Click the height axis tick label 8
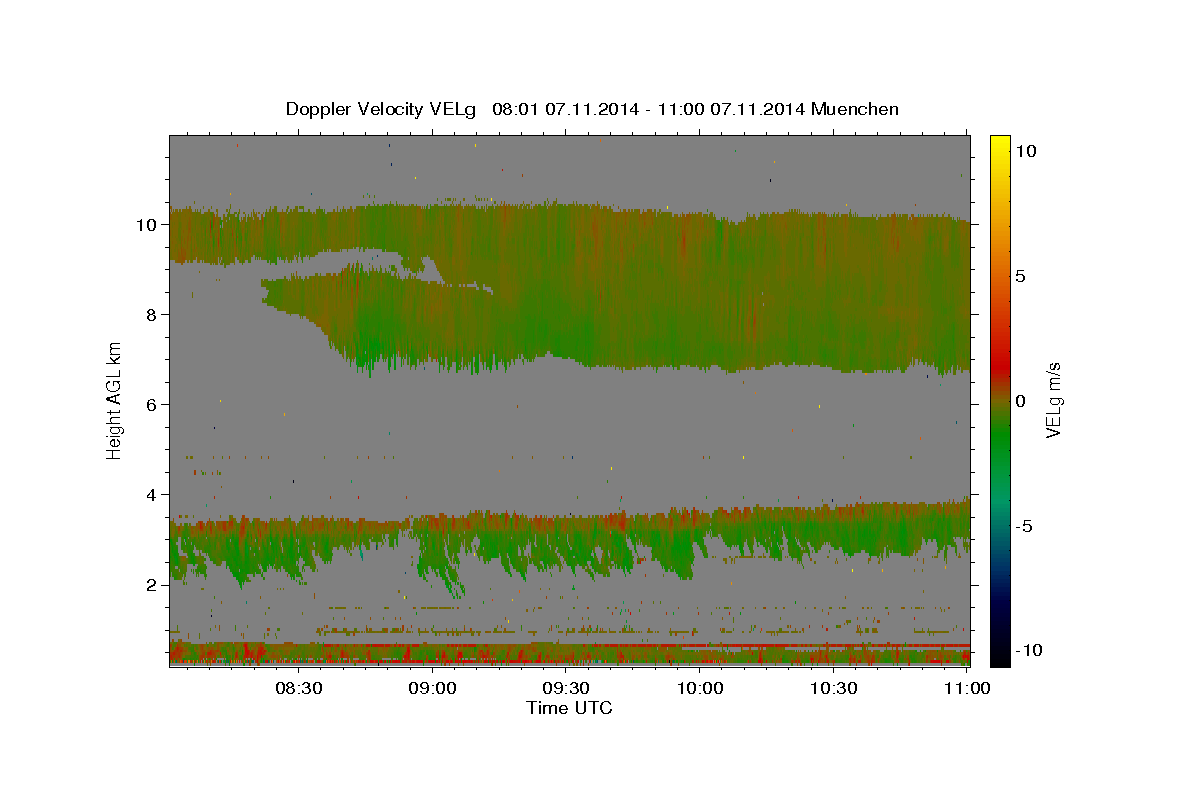Screen dimensions: 1200x800 click(x=152, y=315)
